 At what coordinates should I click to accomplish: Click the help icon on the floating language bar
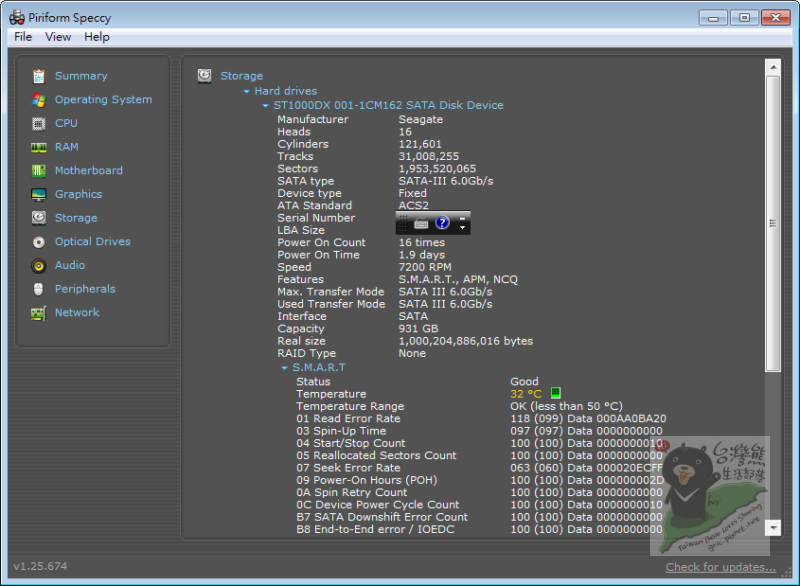(443, 223)
